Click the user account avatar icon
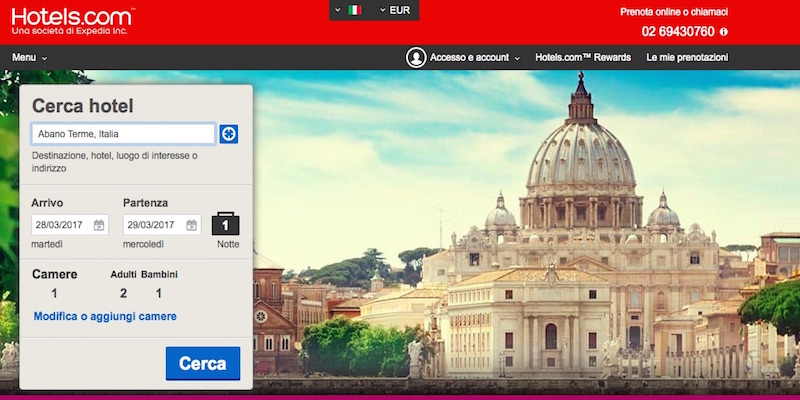The image size is (800, 400). [x=416, y=58]
